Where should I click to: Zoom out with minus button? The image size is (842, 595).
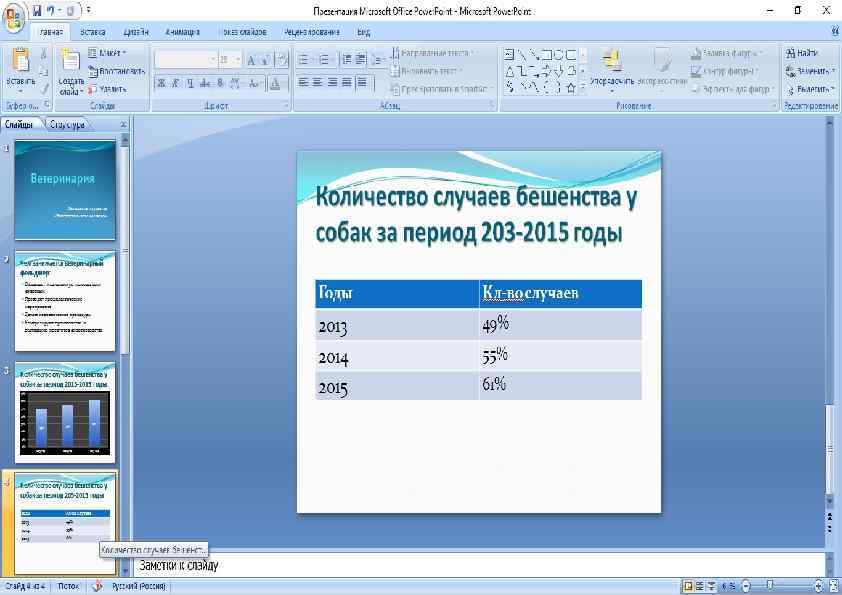point(745,586)
